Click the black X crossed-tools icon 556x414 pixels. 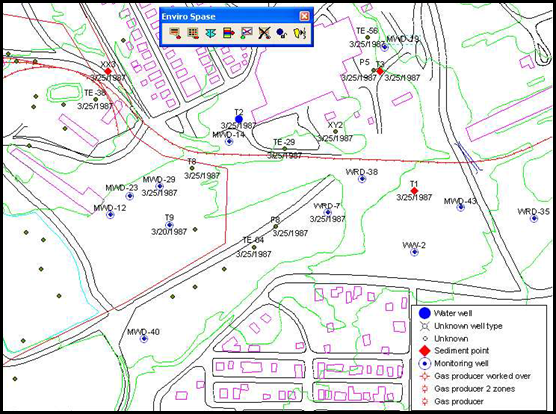264,33
